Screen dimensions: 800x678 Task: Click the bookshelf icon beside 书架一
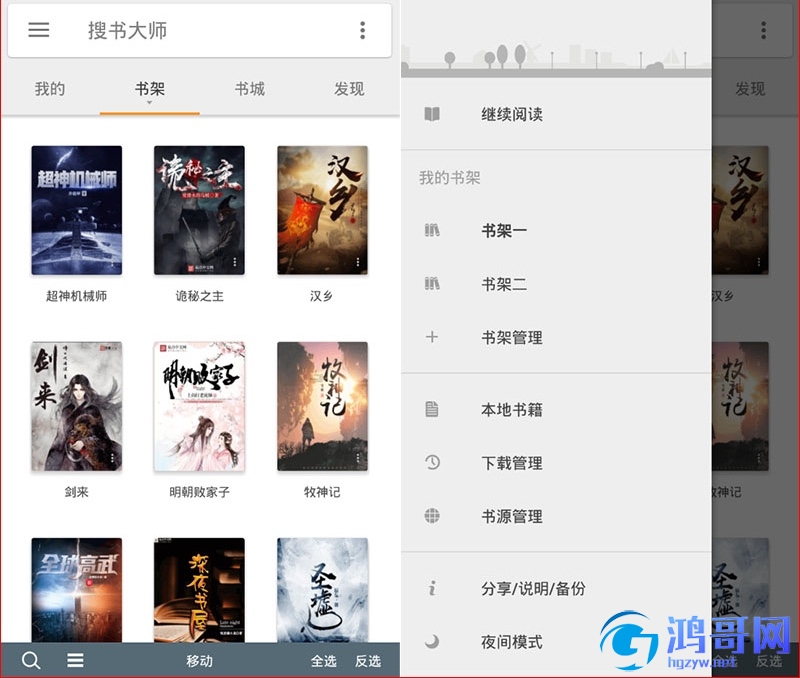point(432,230)
